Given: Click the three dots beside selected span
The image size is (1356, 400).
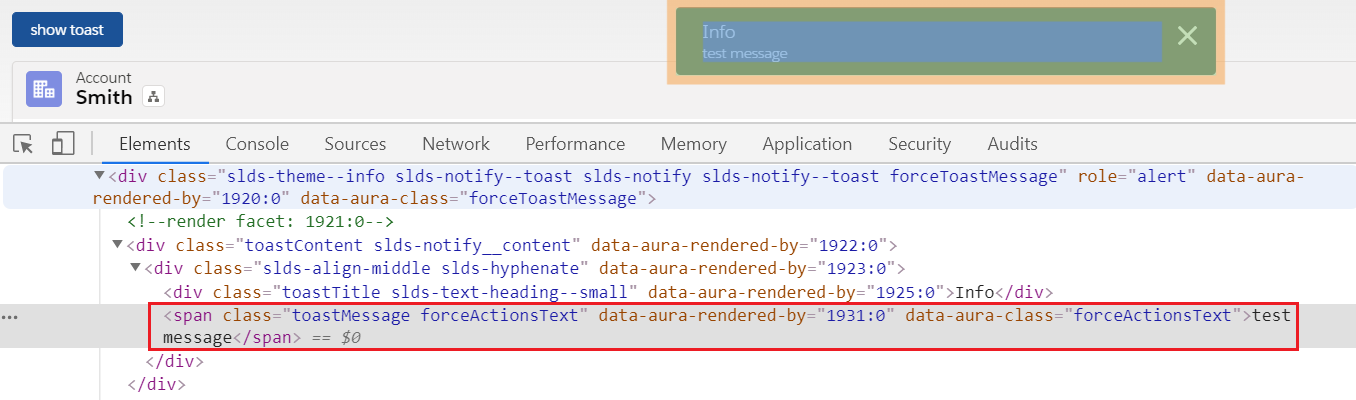Looking at the screenshot, I should coord(10,317).
